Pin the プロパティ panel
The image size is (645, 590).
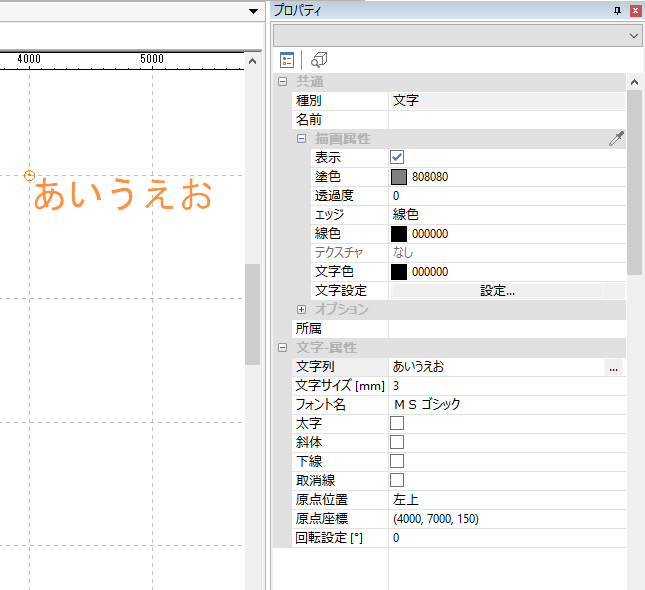(617, 10)
